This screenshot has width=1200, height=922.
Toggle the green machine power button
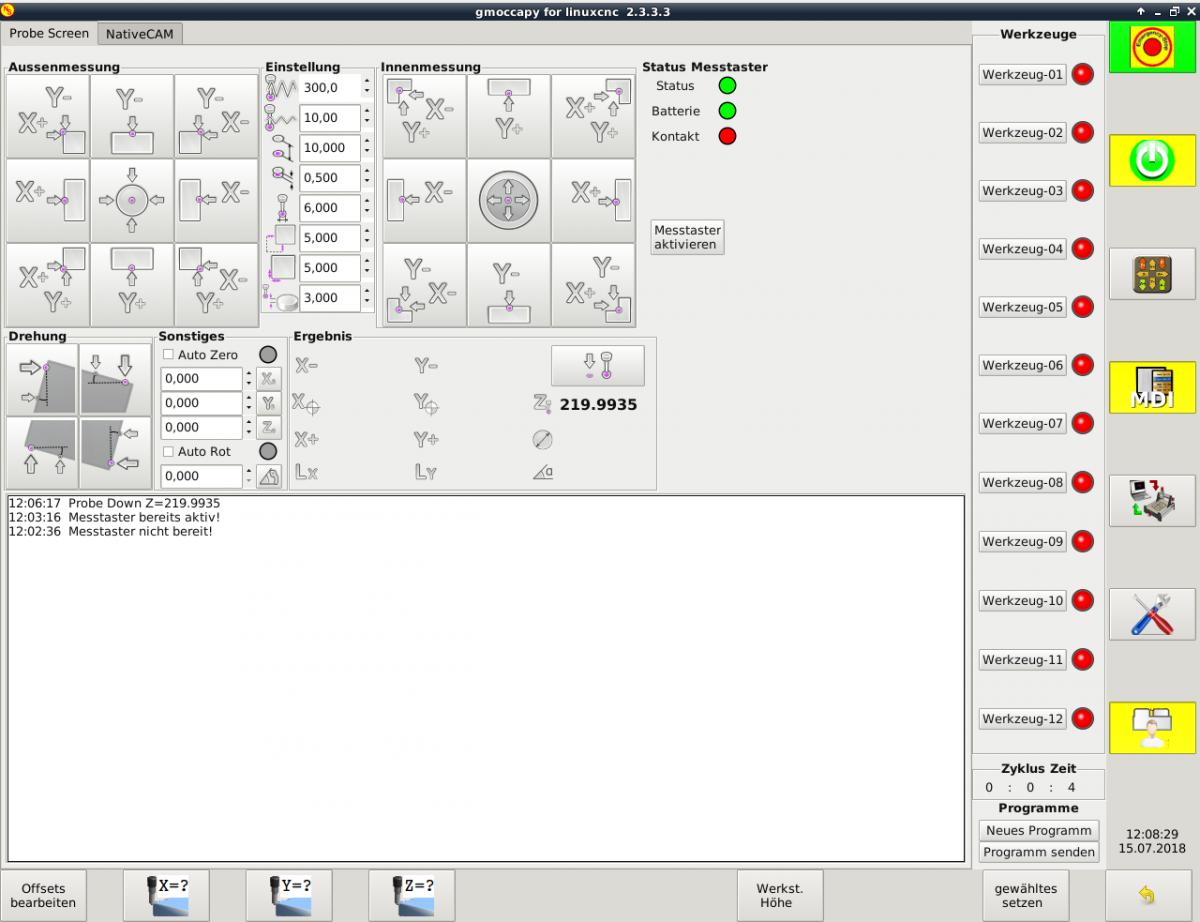(x=1152, y=160)
